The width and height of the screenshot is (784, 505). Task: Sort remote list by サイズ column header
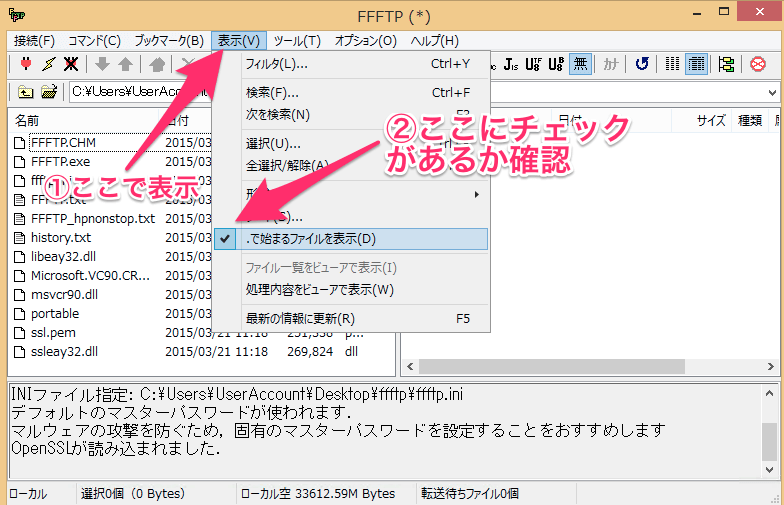(702, 120)
